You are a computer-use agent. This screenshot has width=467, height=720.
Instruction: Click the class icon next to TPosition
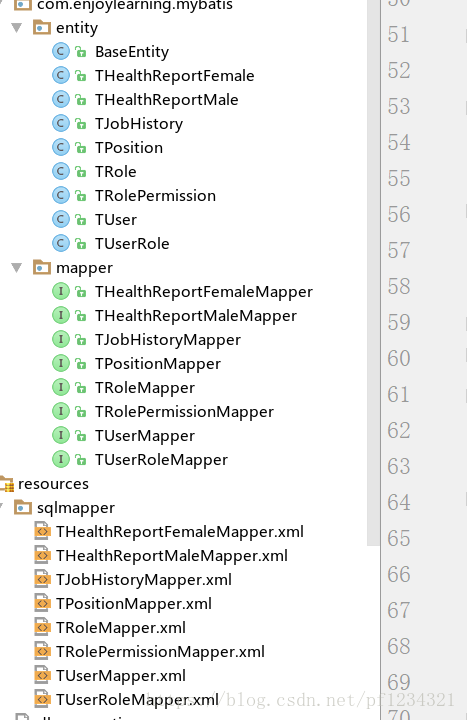pos(61,147)
